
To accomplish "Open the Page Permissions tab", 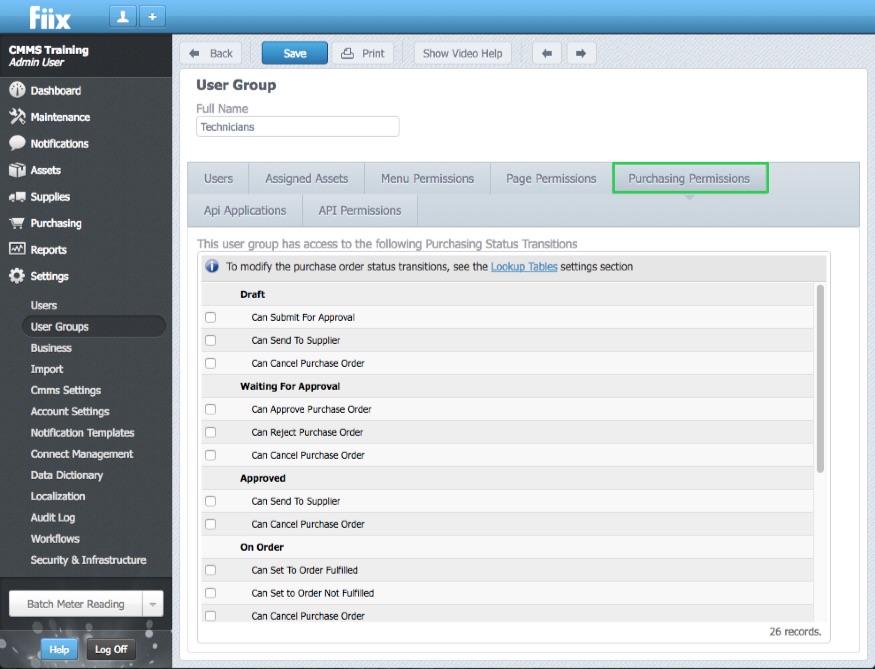I will pyautogui.click(x=551, y=179).
